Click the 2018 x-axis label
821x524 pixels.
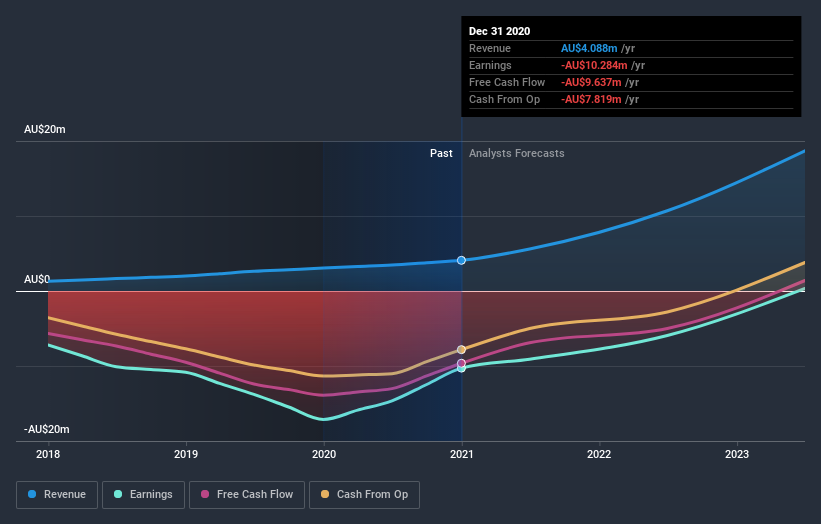tap(48, 454)
